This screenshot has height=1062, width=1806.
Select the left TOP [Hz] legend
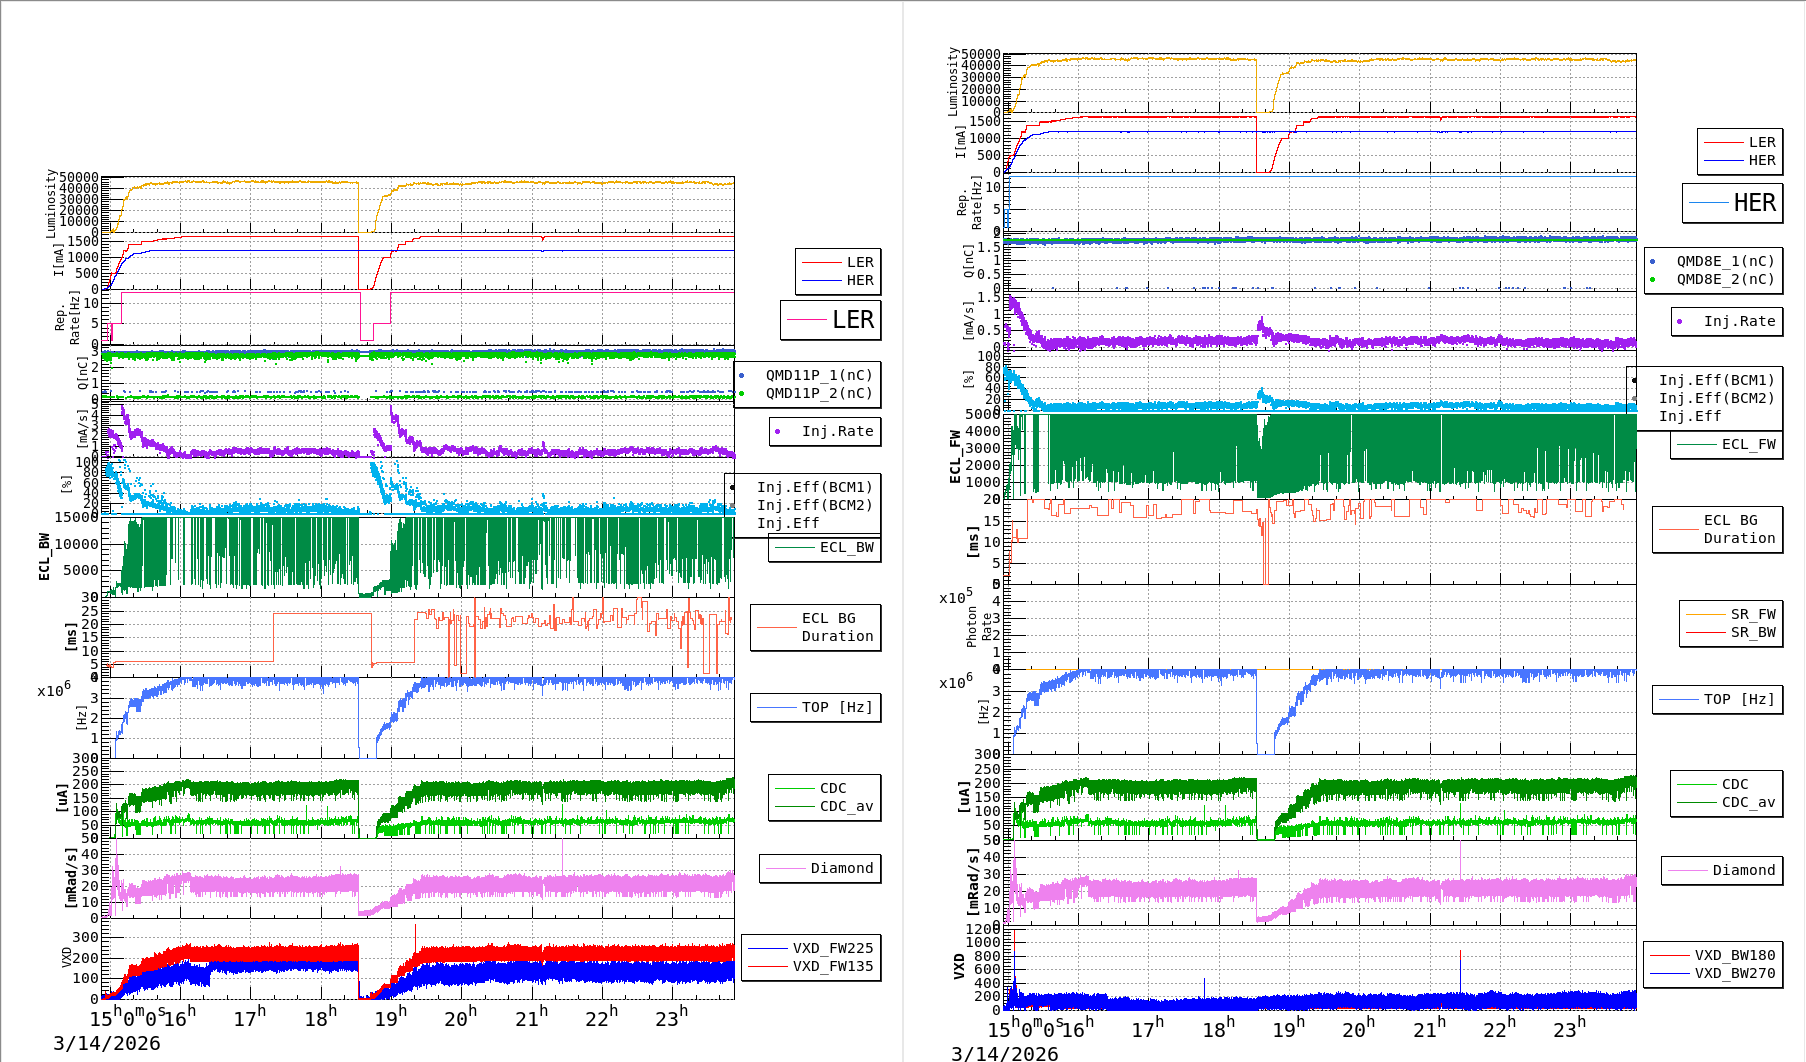(x=816, y=707)
